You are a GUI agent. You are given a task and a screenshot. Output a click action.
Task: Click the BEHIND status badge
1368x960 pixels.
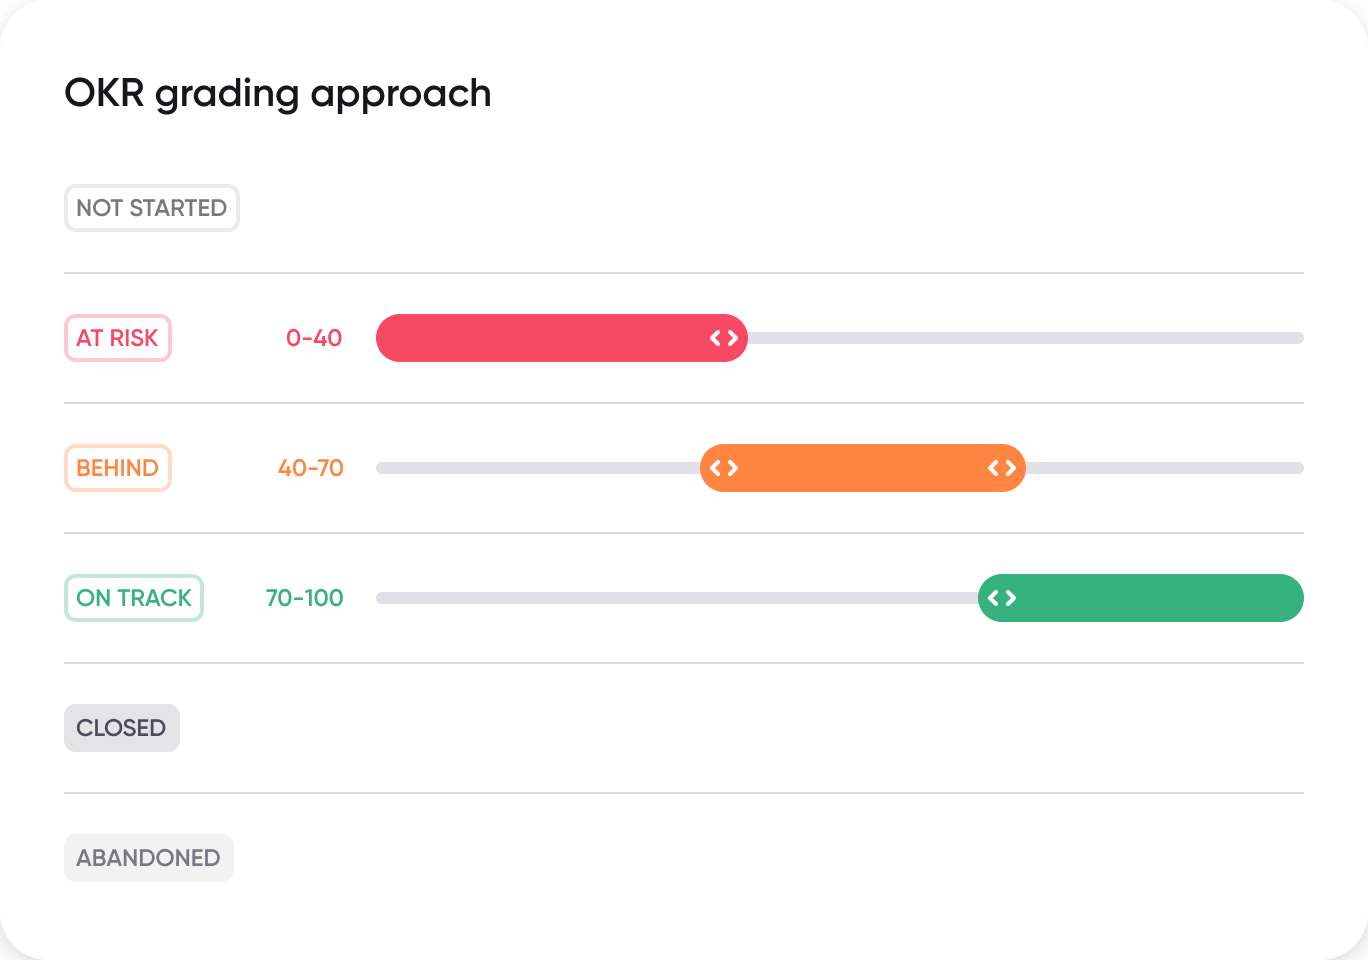118,468
